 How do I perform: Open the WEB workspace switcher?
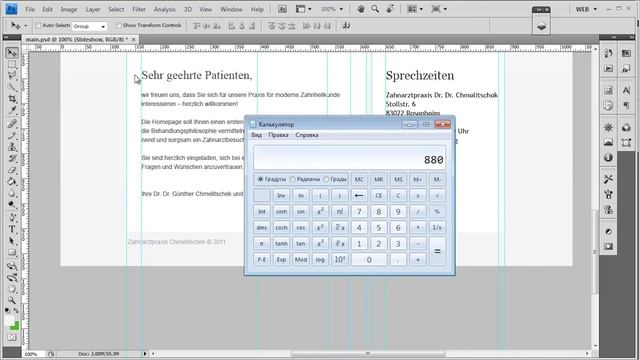click(586, 9)
